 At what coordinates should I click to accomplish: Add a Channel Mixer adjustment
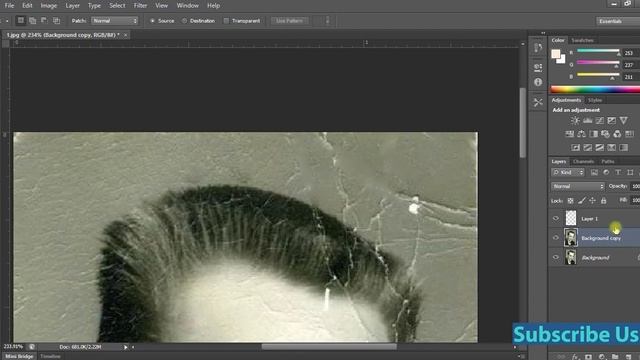(x=617, y=134)
